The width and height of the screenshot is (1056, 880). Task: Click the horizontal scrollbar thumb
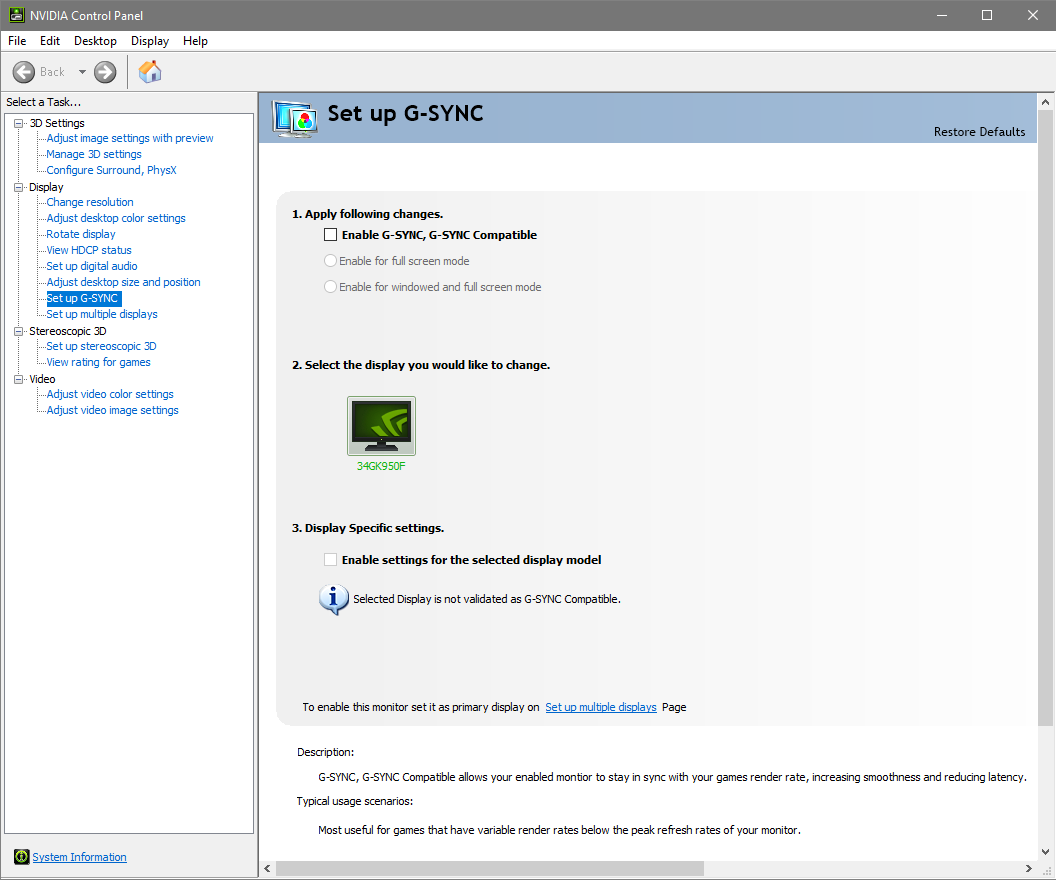490,869
